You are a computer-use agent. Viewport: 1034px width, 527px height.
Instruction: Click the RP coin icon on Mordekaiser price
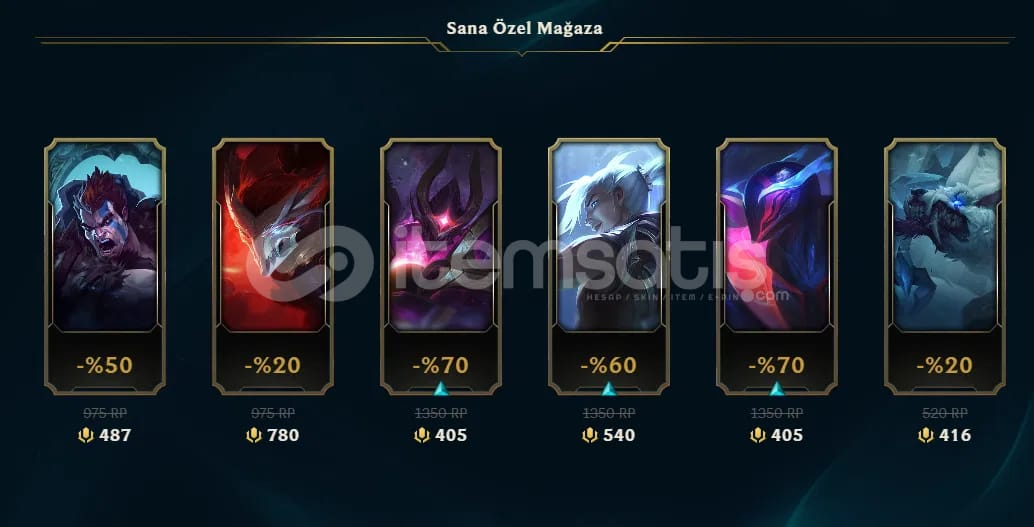coord(422,435)
